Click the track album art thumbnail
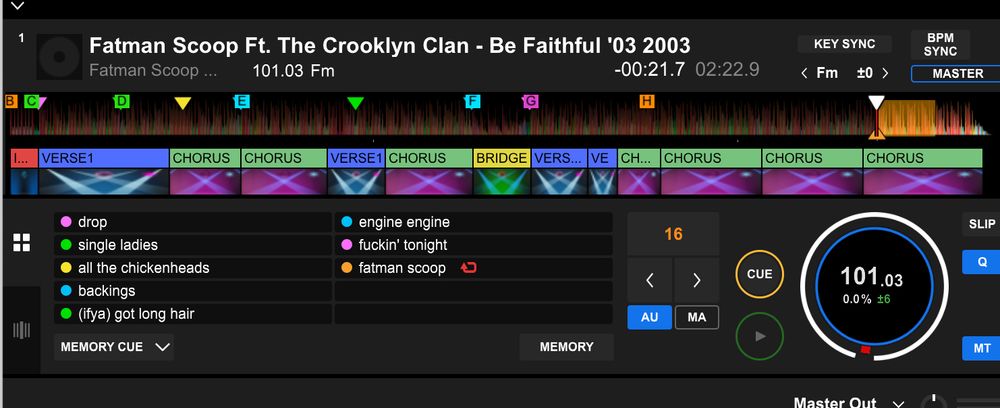Image resolution: width=1000 pixels, height=408 pixels. (59, 57)
